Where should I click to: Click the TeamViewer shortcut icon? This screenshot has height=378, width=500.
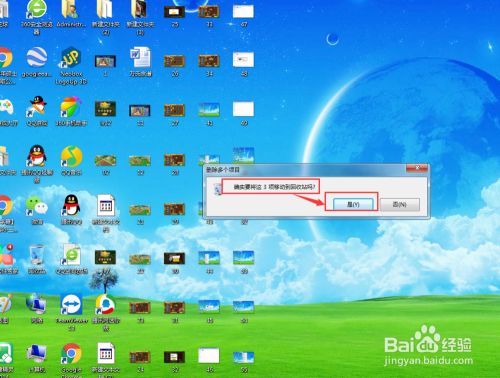[x=71, y=312]
